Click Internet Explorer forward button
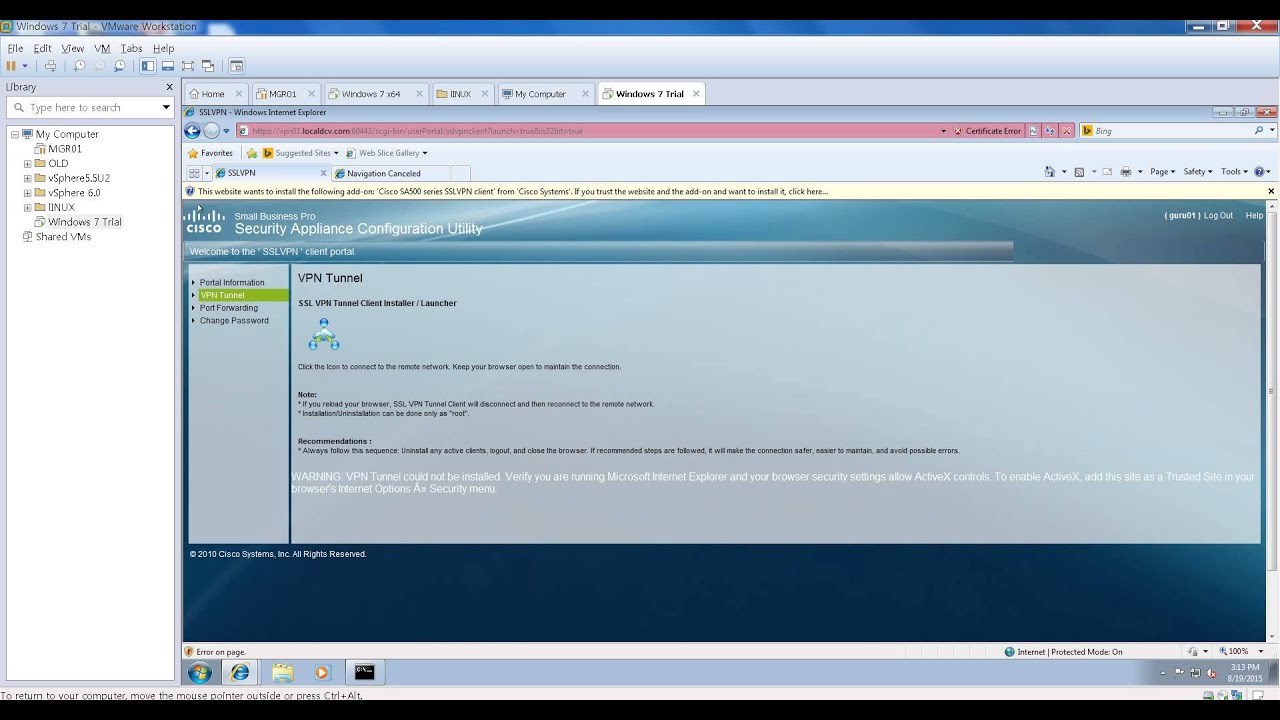 (x=211, y=131)
